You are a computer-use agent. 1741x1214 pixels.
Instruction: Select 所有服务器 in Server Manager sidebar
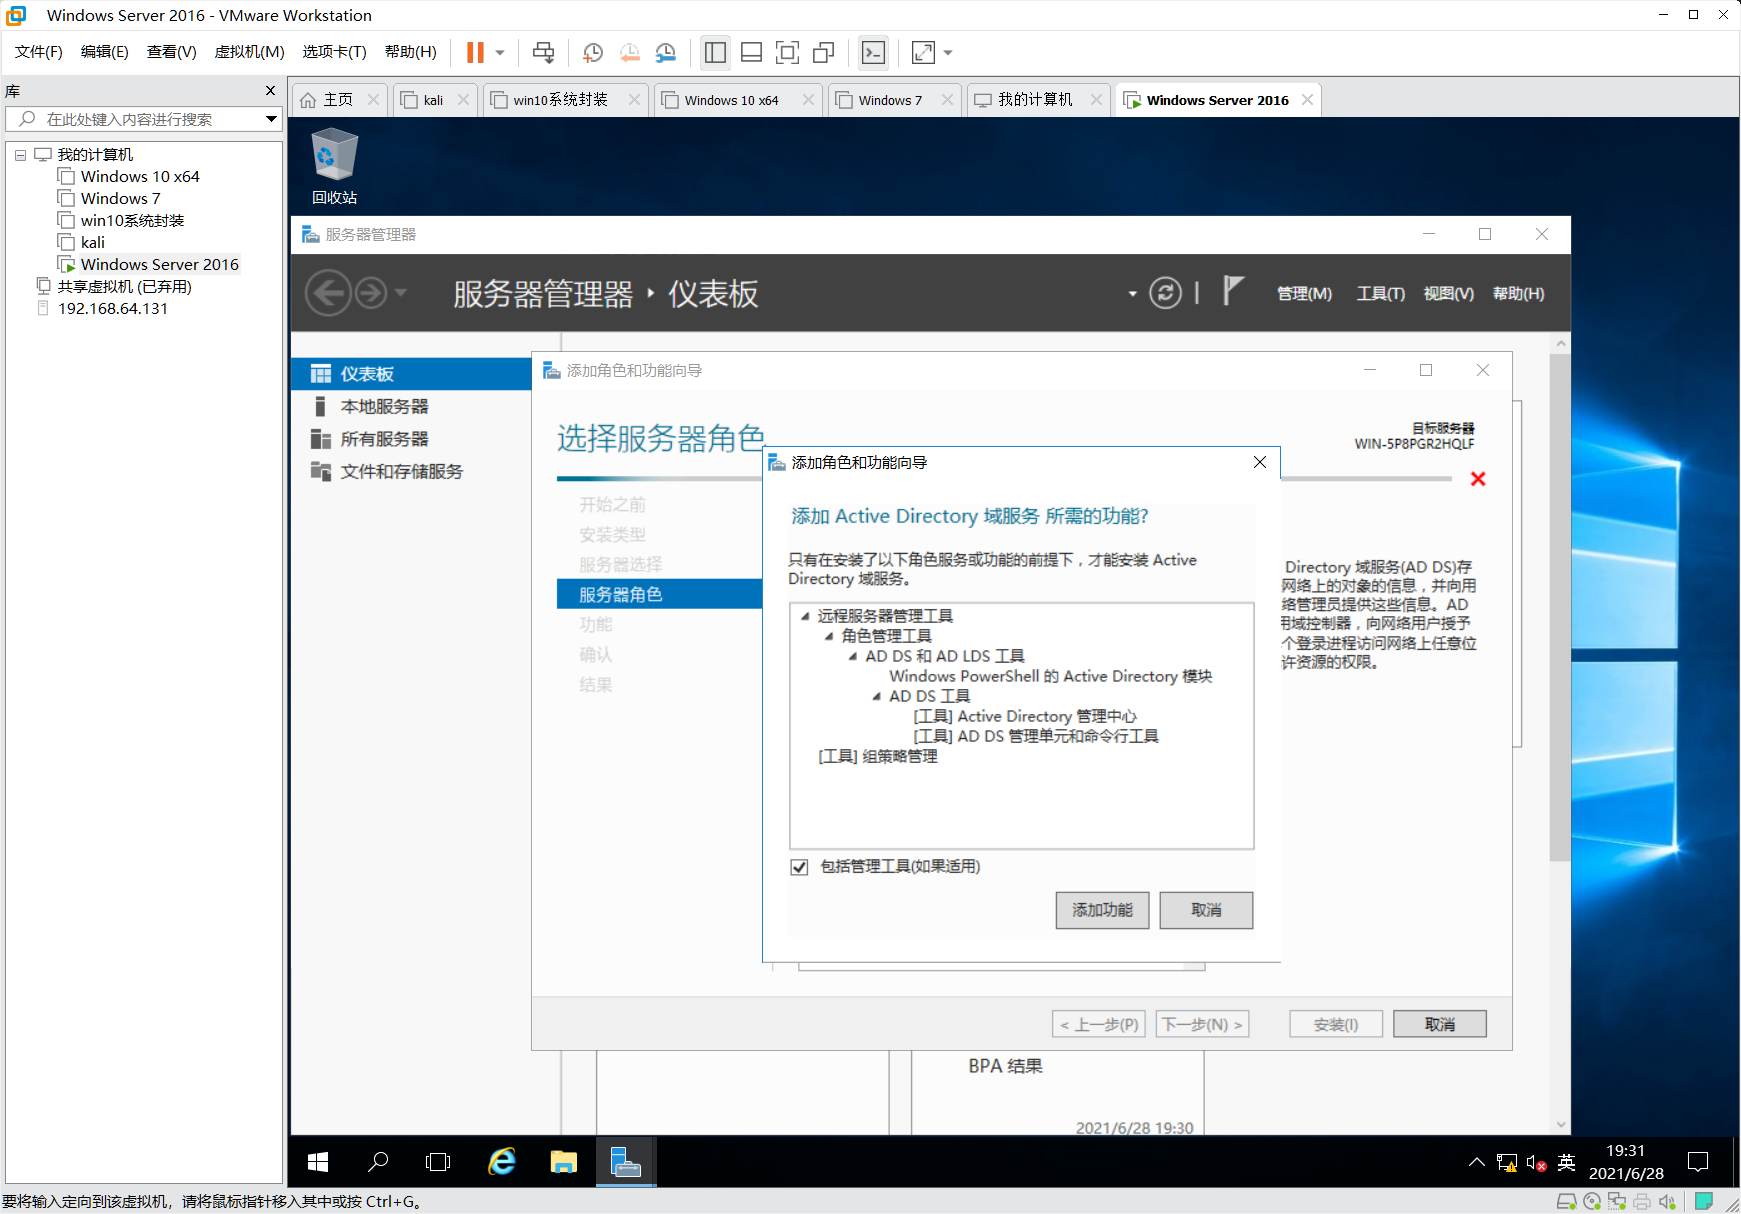pos(411,439)
